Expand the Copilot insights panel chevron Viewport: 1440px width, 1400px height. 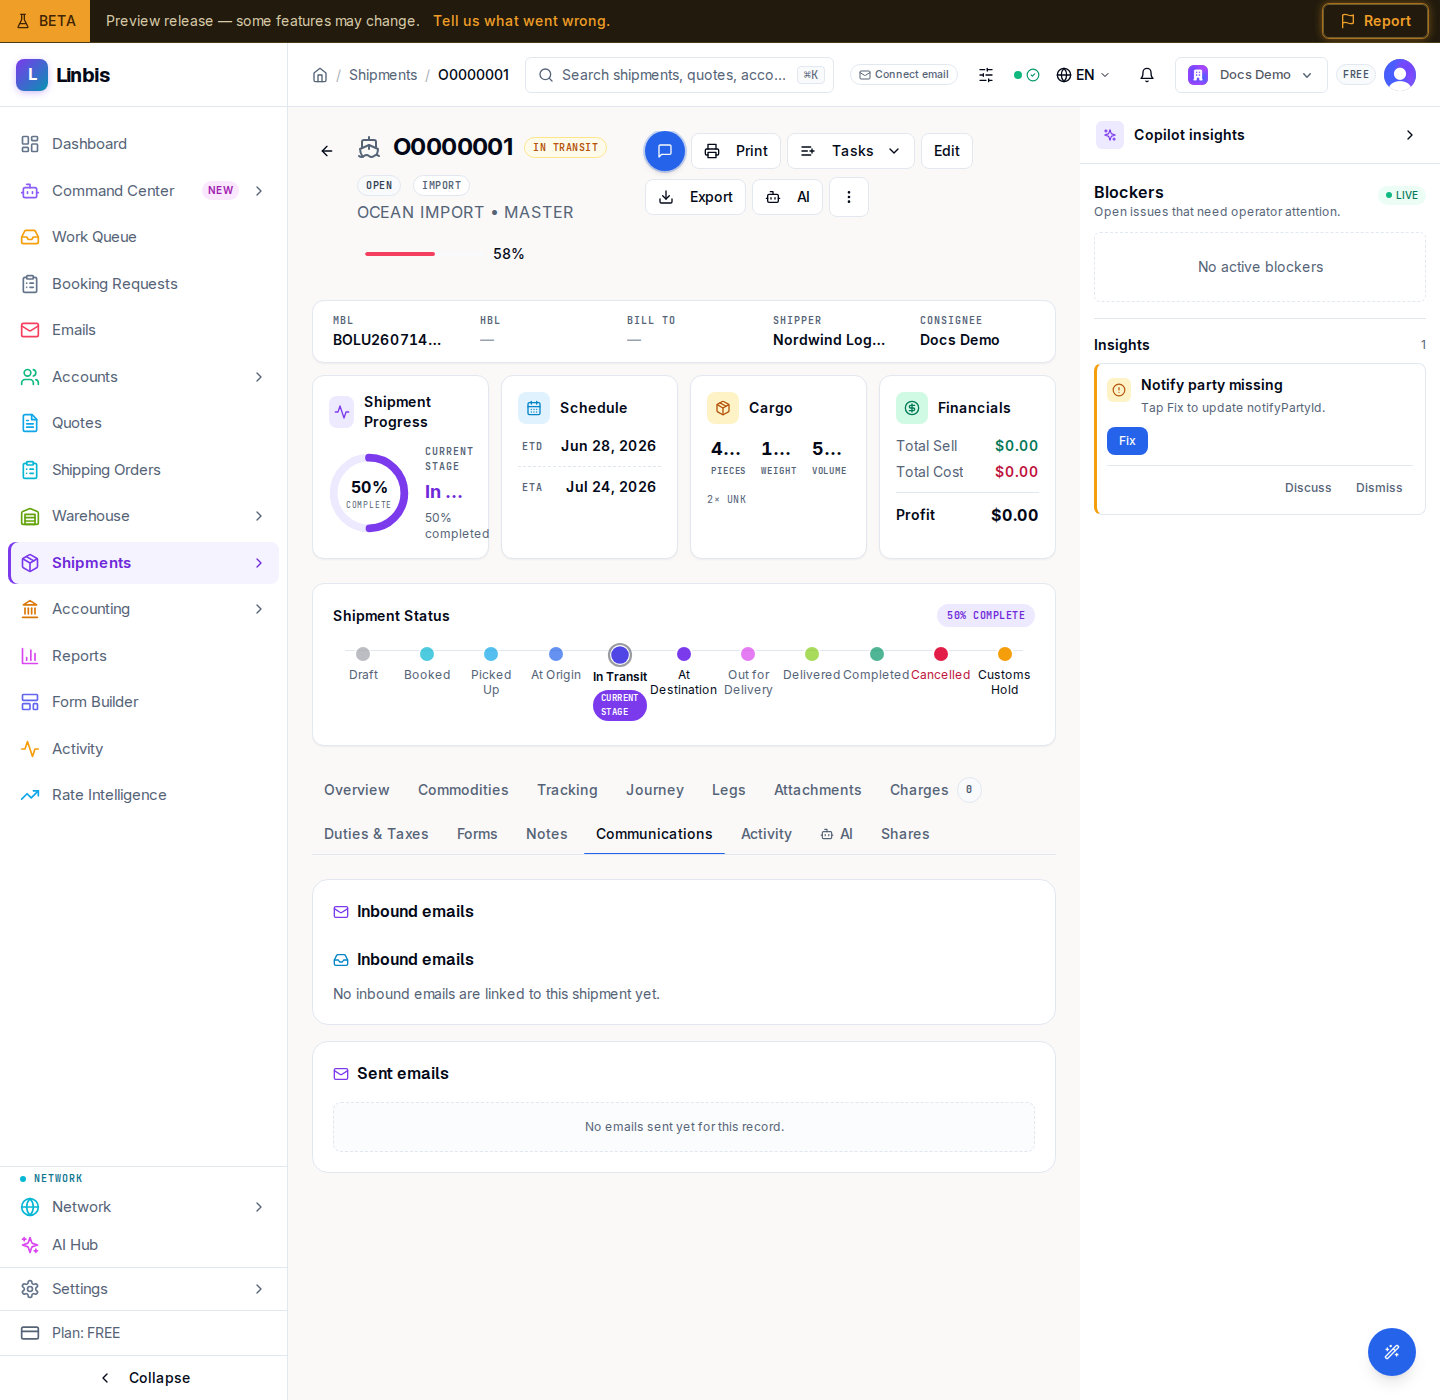[1410, 135]
